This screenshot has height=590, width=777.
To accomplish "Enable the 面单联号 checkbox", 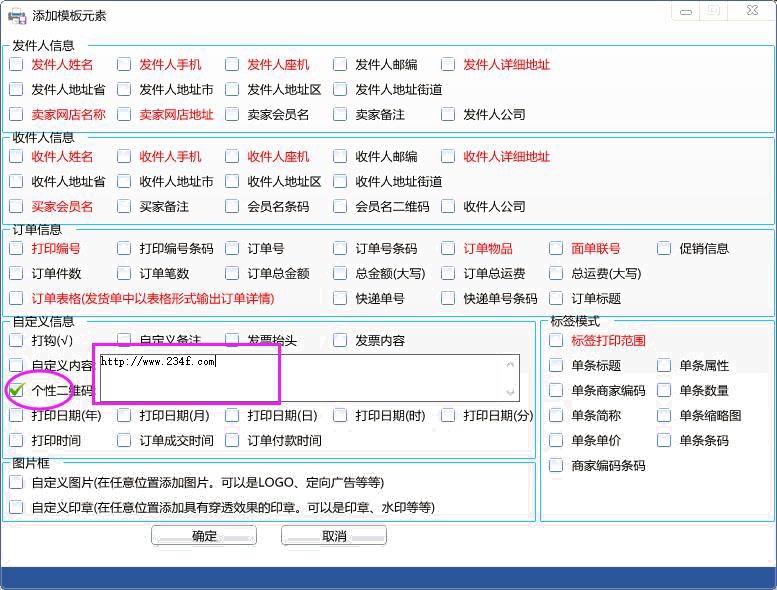I will pos(557,249).
